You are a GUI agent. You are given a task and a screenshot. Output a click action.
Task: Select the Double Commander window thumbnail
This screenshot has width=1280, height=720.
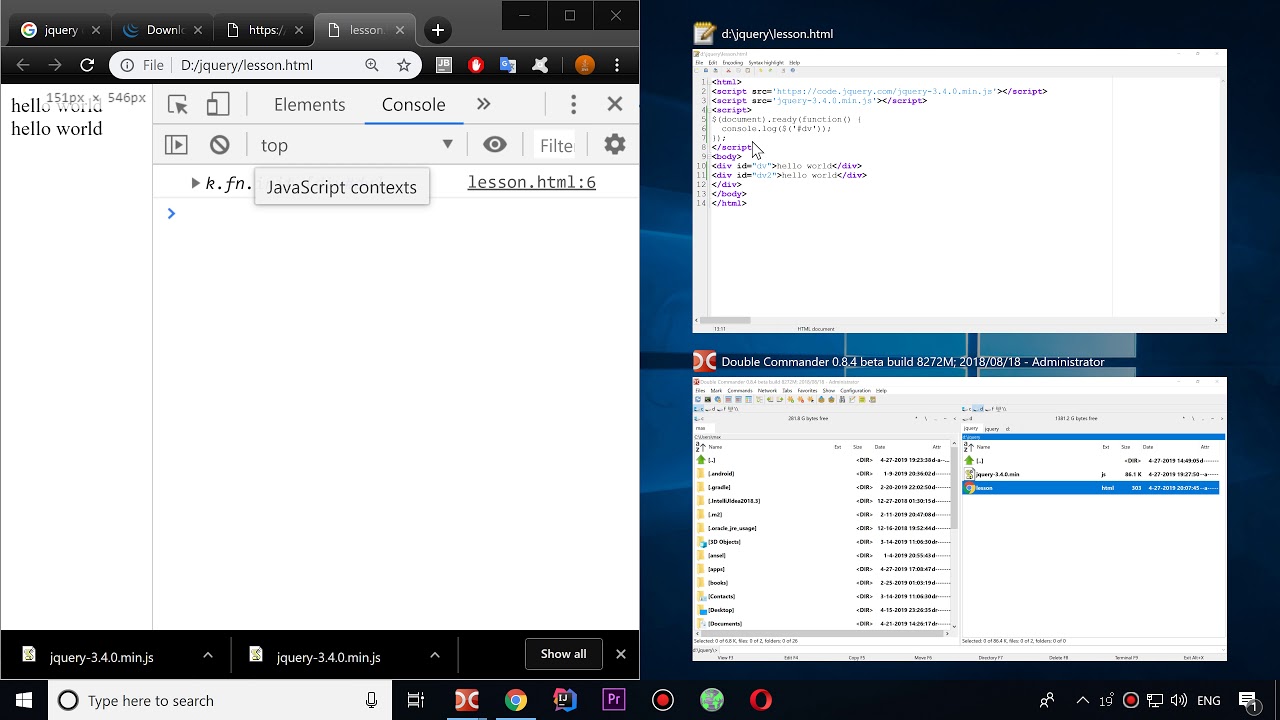960,519
